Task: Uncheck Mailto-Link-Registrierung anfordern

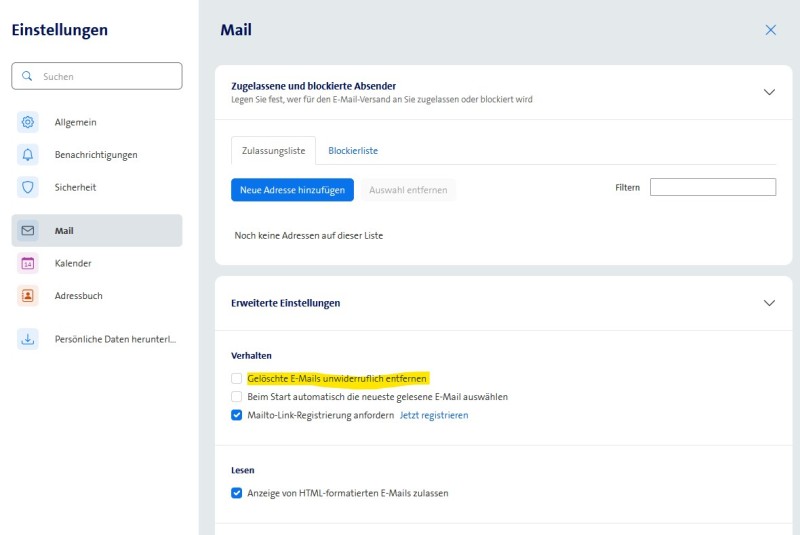Action: tap(237, 415)
